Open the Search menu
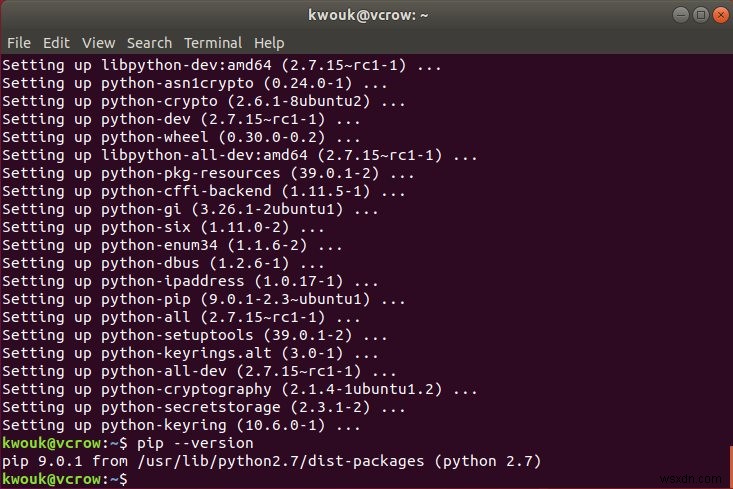The height and width of the screenshot is (489, 733). tap(149, 43)
